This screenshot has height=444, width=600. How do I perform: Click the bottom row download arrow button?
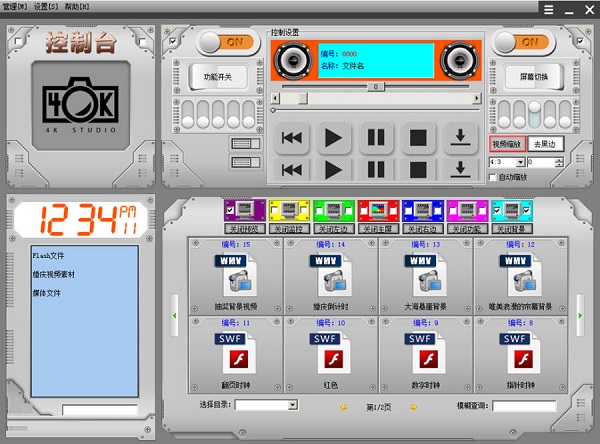tap(460, 170)
